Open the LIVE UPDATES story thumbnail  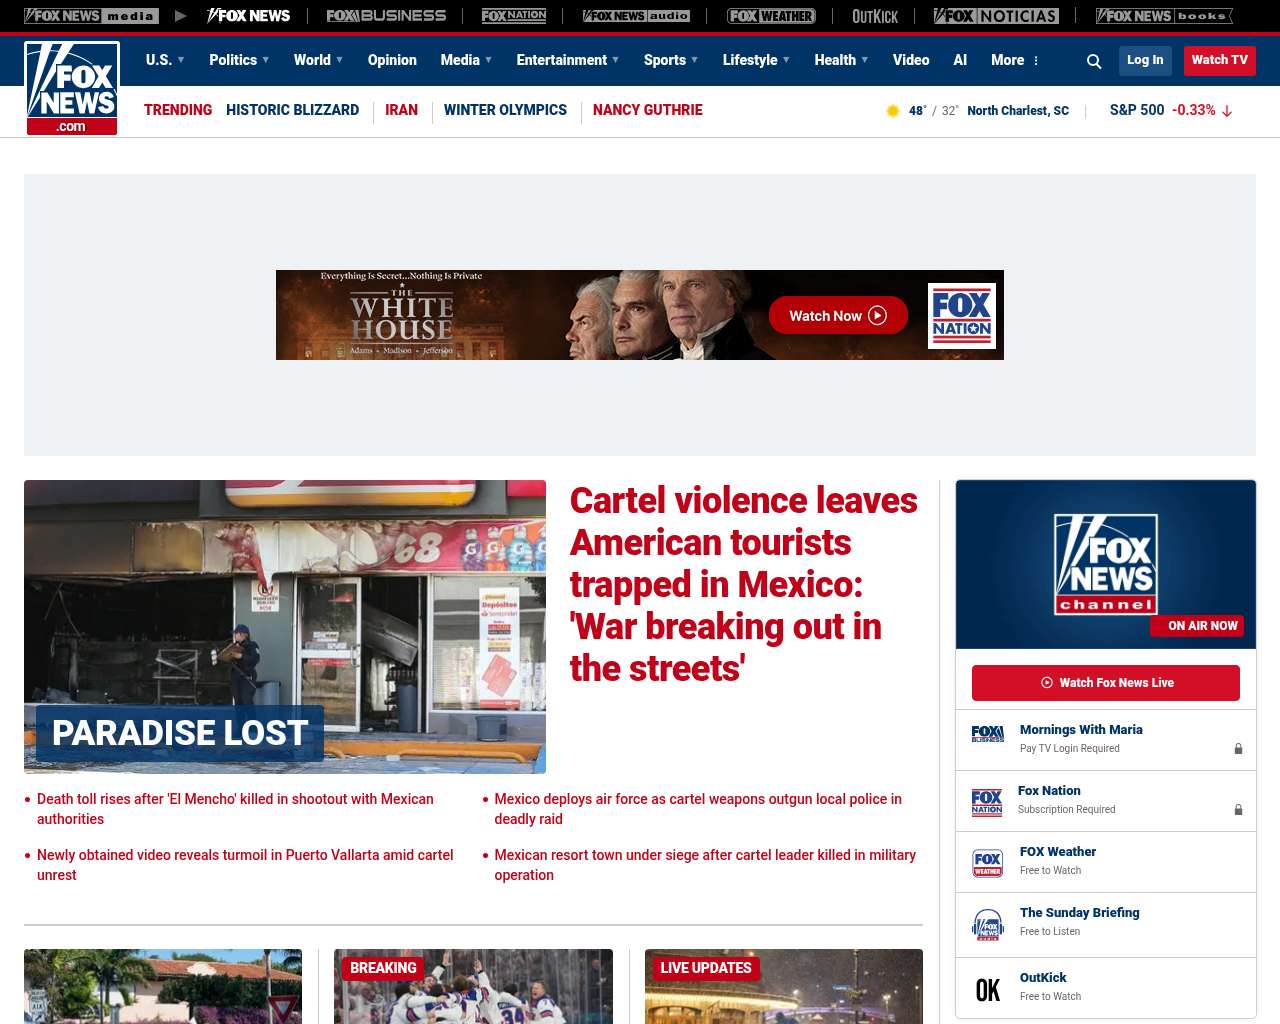click(784, 986)
